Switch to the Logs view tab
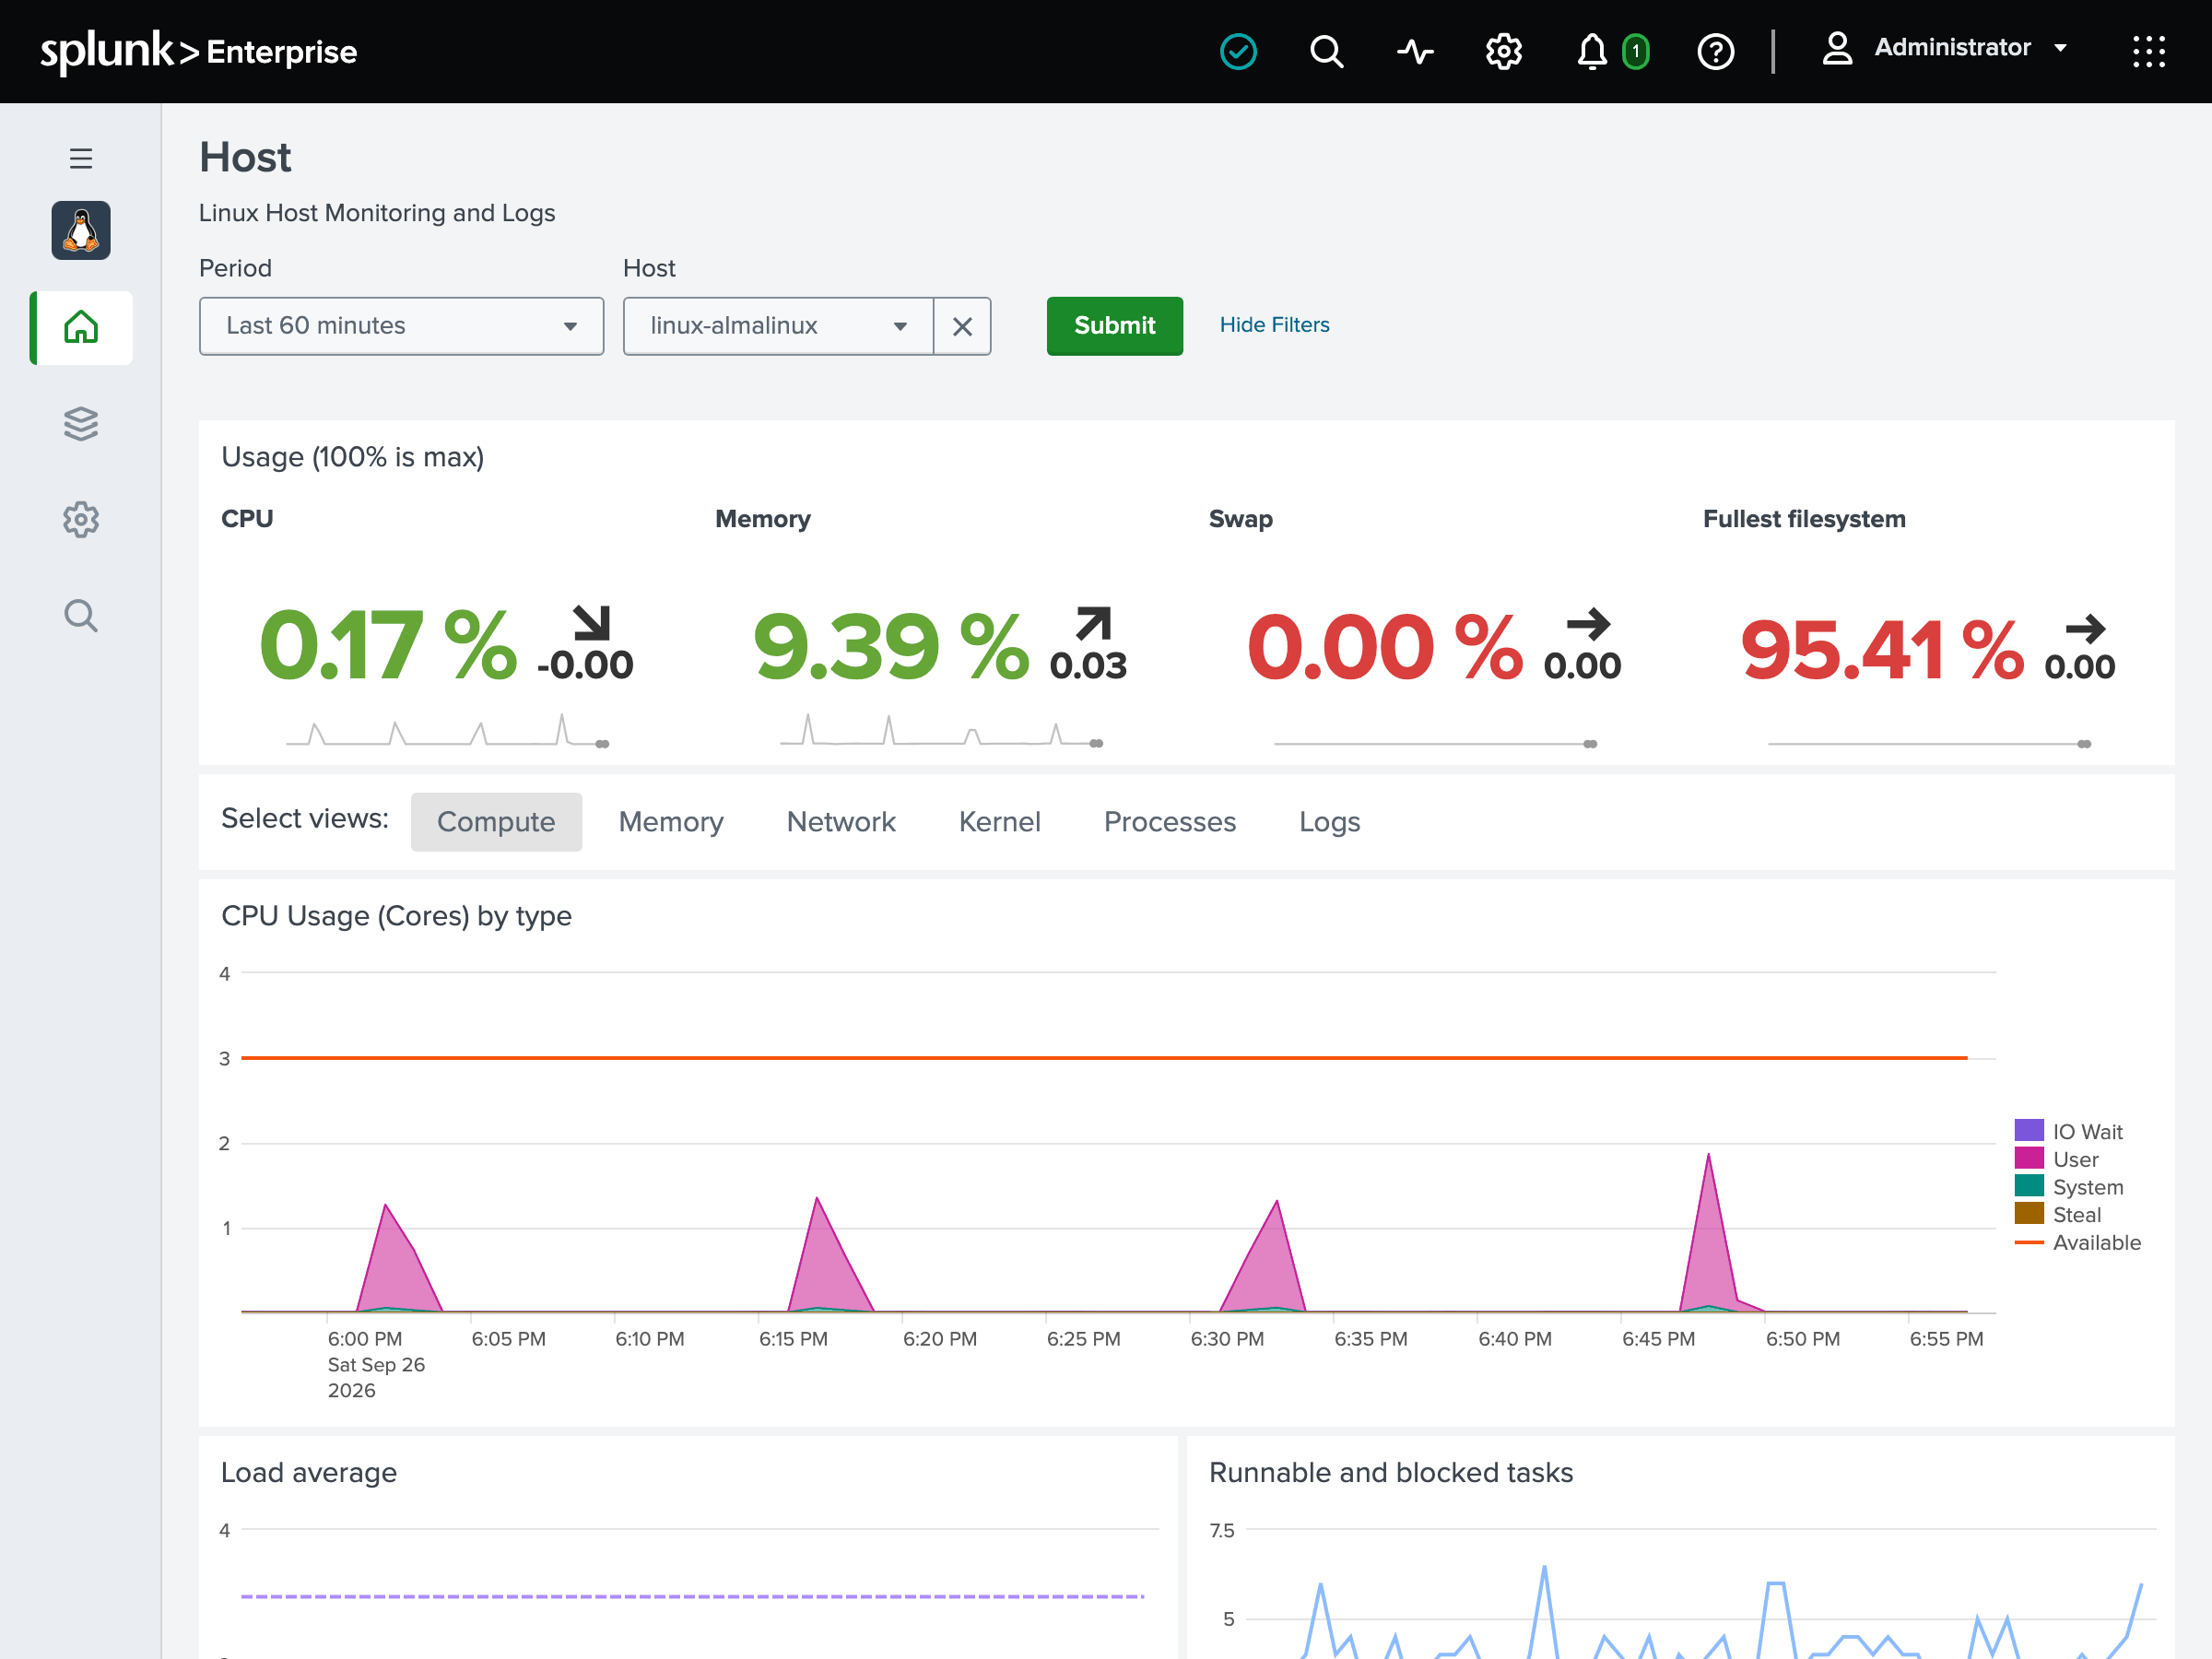This screenshot has height=1659, width=2212. (x=1330, y=822)
